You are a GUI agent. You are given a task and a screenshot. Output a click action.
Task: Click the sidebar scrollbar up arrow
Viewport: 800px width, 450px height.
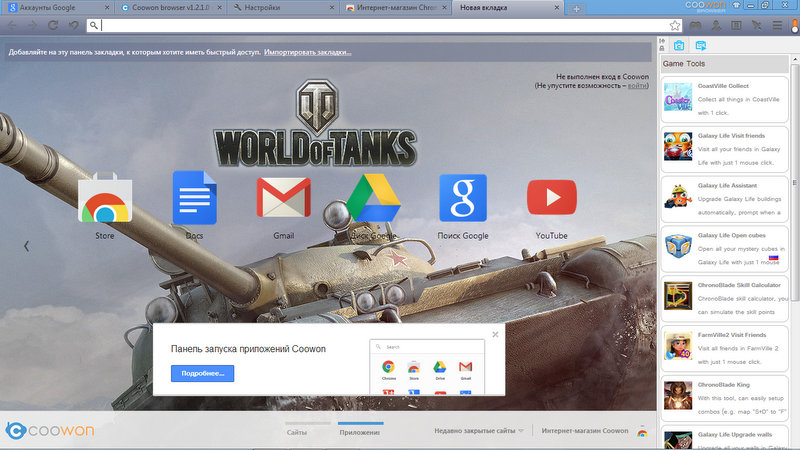pos(795,60)
